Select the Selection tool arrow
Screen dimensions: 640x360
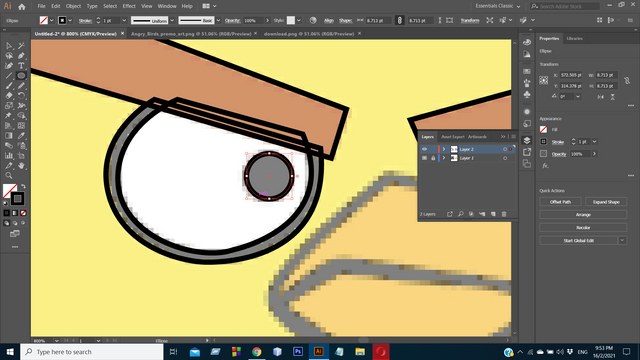9,46
